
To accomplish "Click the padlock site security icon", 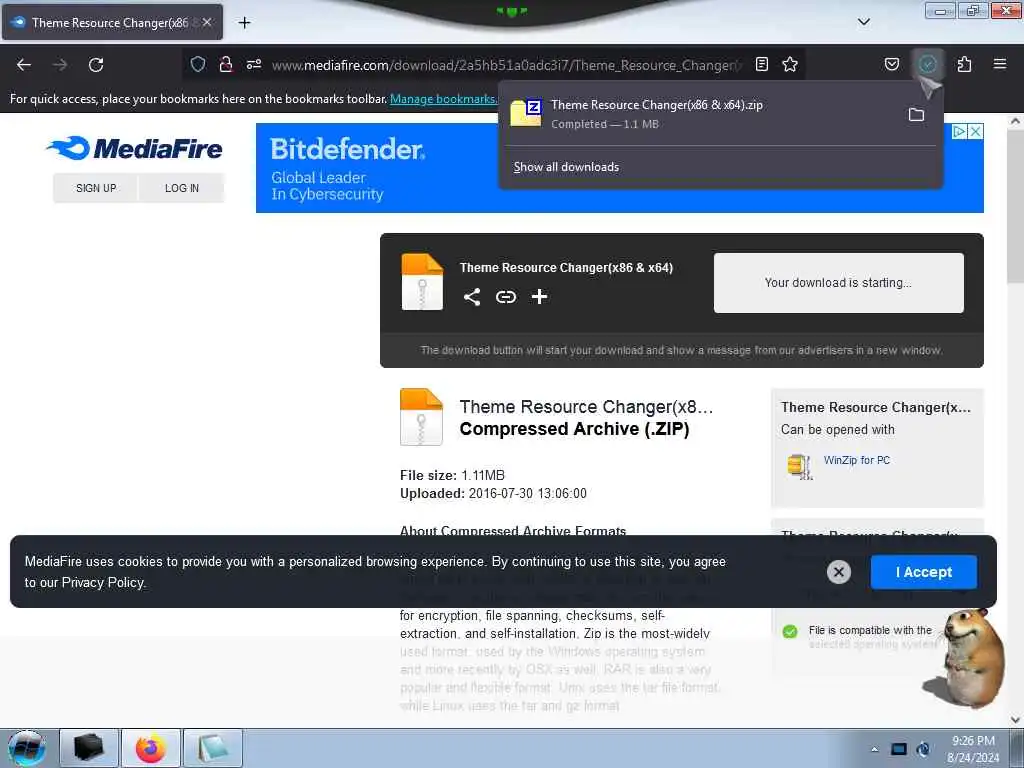I will pyautogui.click(x=226, y=64).
